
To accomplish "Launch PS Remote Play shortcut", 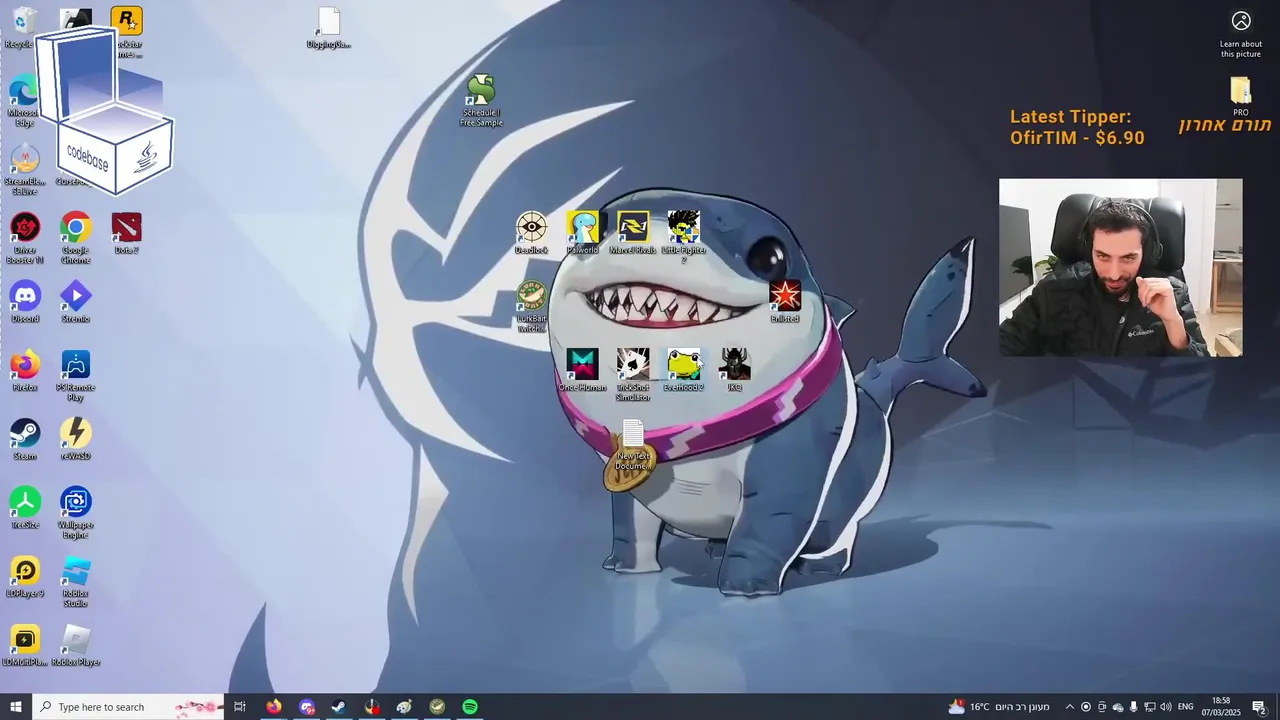I will pyautogui.click(x=75, y=375).
